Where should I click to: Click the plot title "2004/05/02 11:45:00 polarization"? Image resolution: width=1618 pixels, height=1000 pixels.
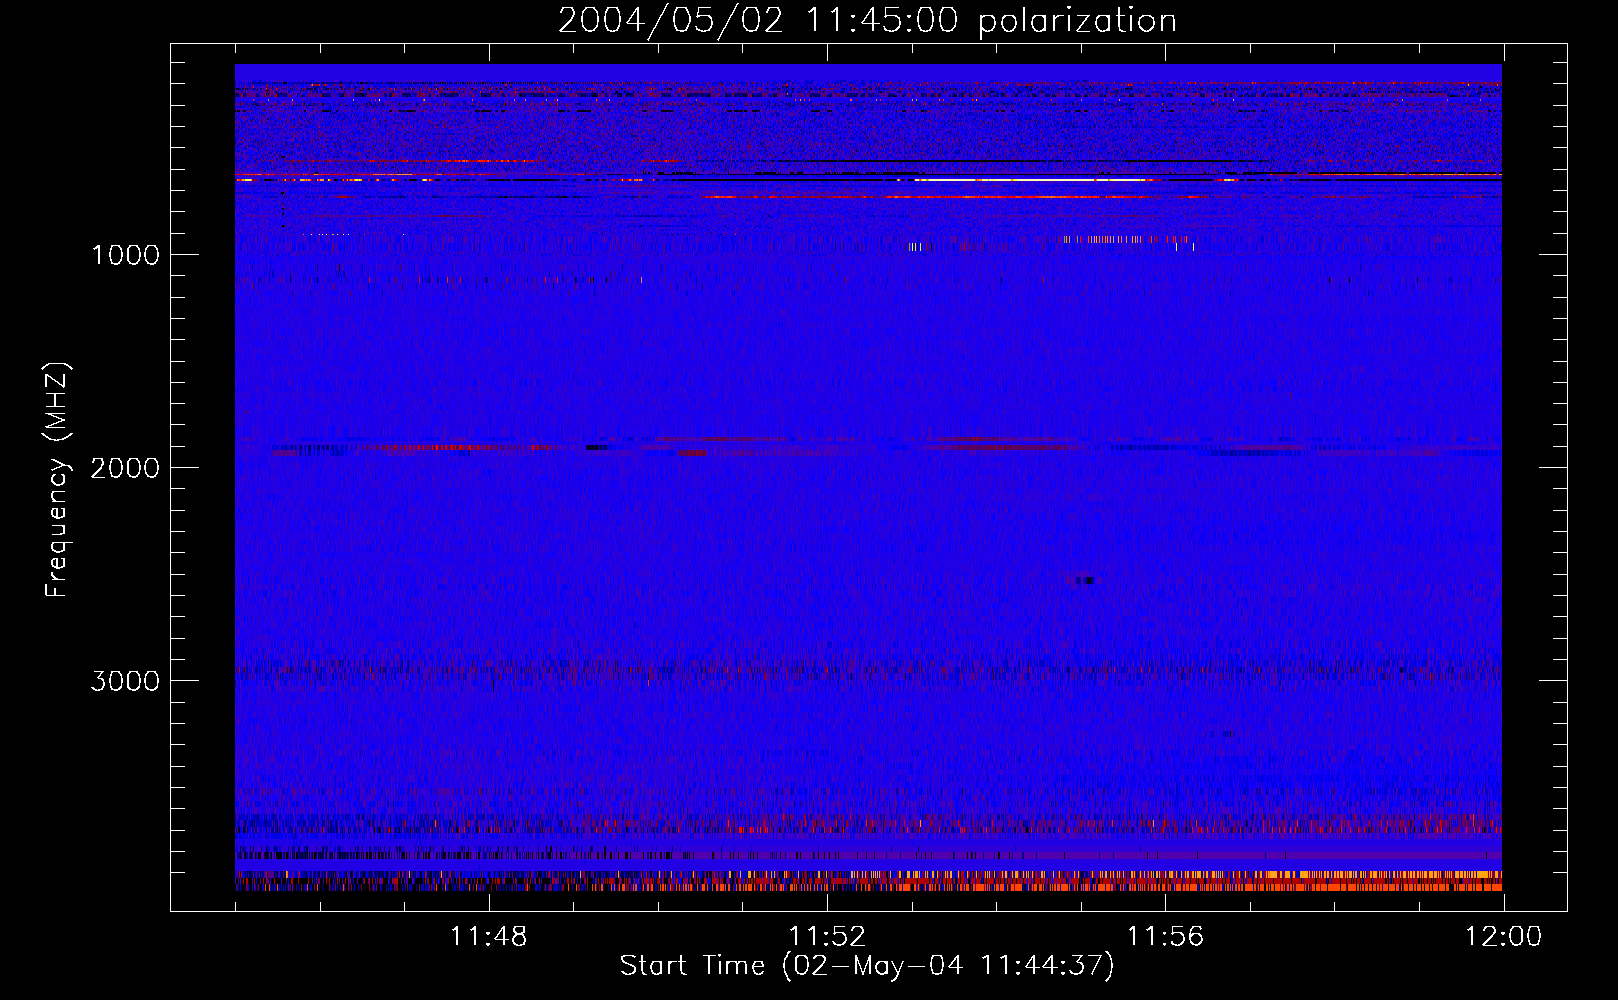pos(867,20)
